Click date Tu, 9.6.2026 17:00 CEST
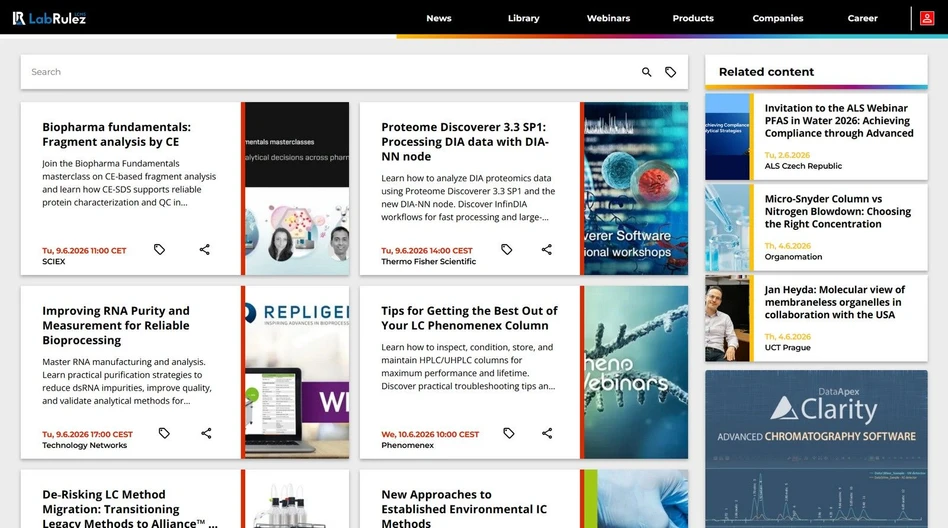Viewport: 948px width, 528px height. click(87, 434)
